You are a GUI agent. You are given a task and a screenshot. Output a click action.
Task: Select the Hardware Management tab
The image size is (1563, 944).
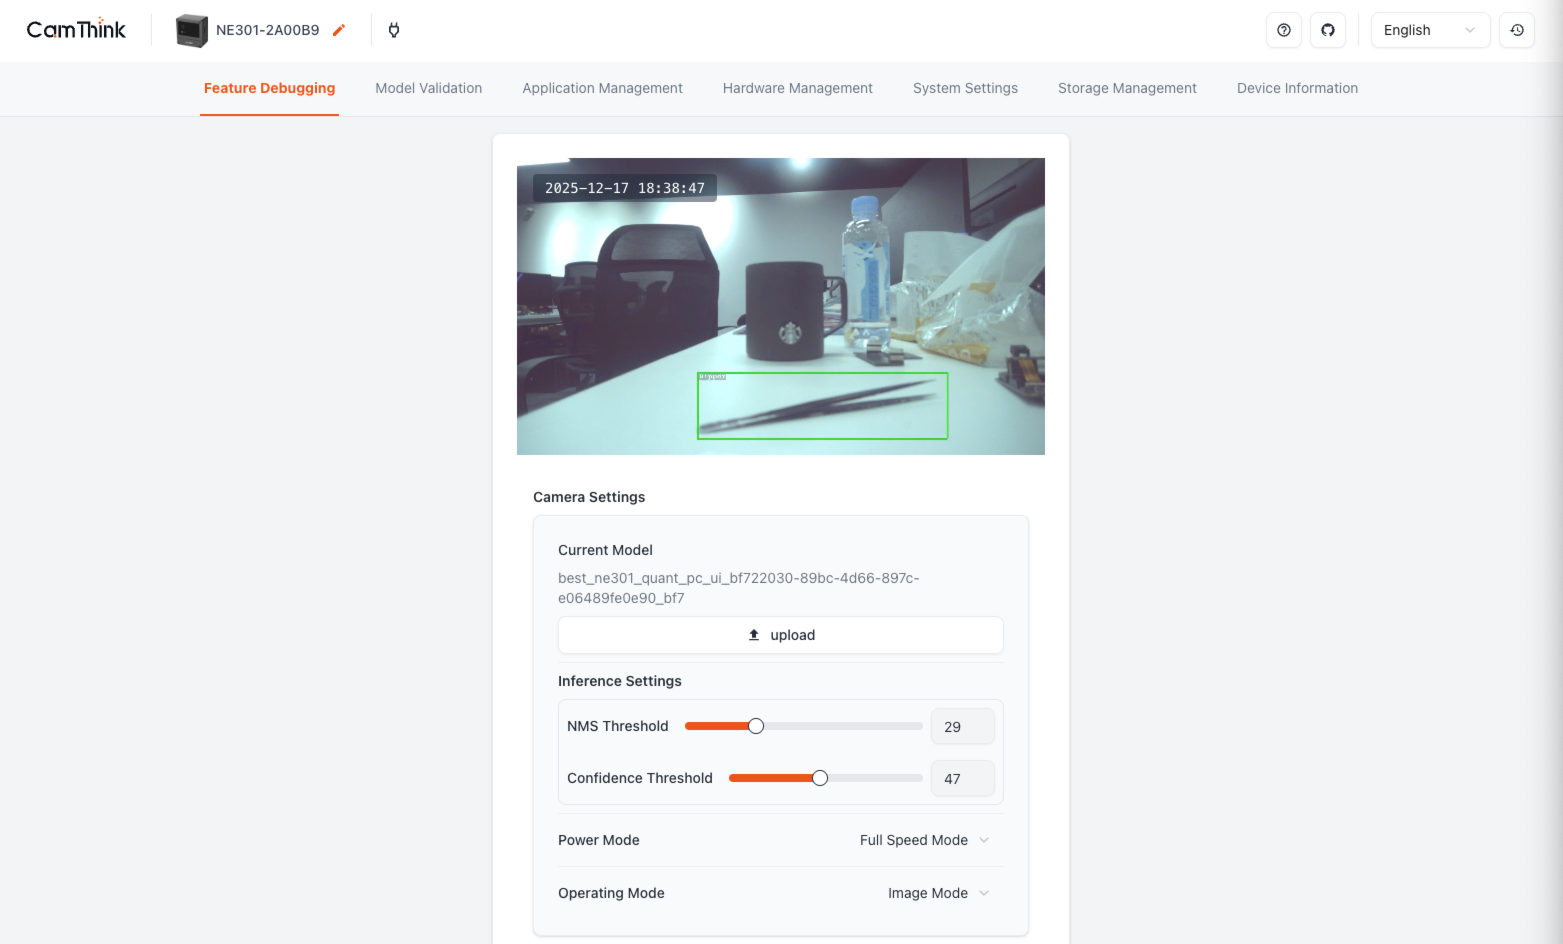point(797,88)
